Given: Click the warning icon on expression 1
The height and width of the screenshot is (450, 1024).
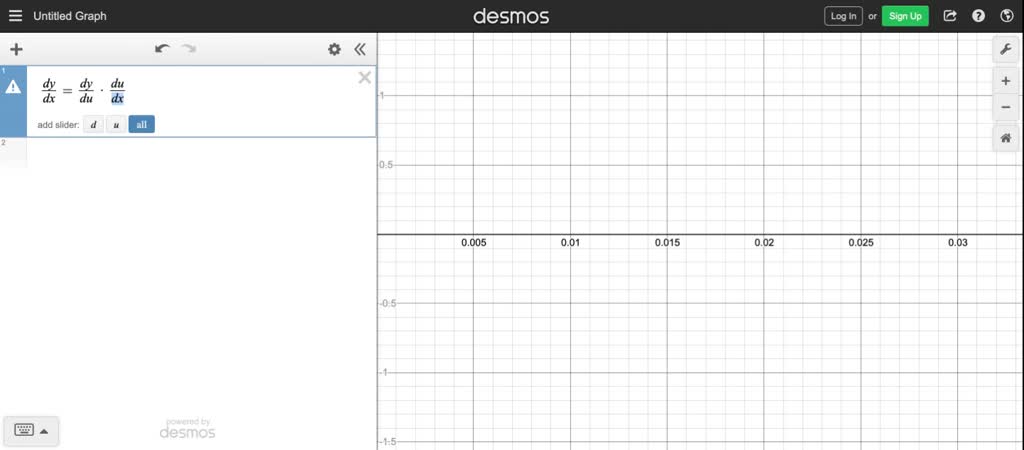Looking at the screenshot, I should [x=13, y=87].
